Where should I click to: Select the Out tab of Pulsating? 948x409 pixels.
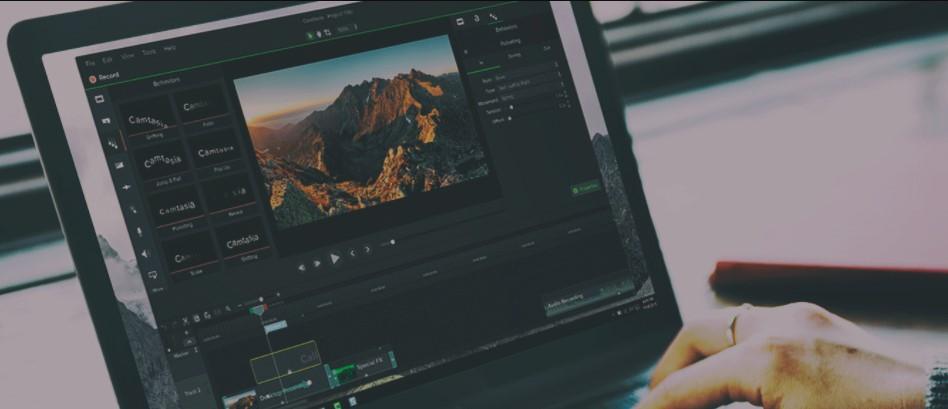(547, 47)
